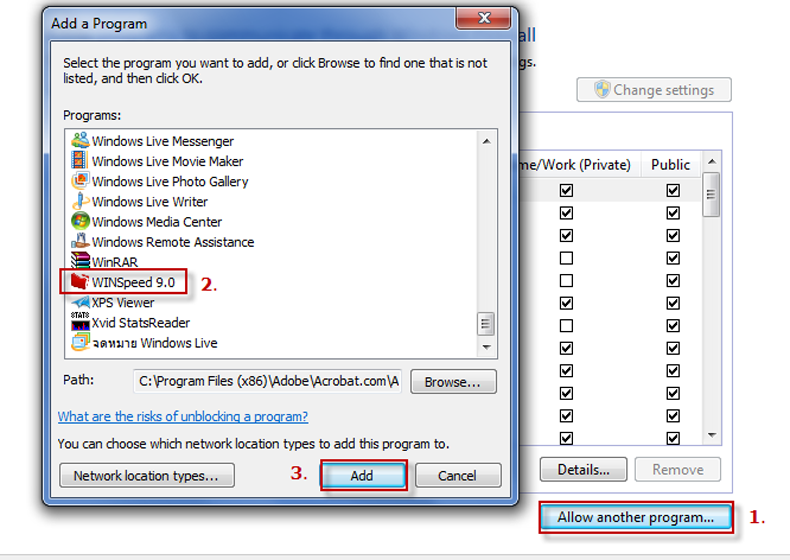Click into the Path text field
The height and width of the screenshot is (560, 790).
[267, 382]
